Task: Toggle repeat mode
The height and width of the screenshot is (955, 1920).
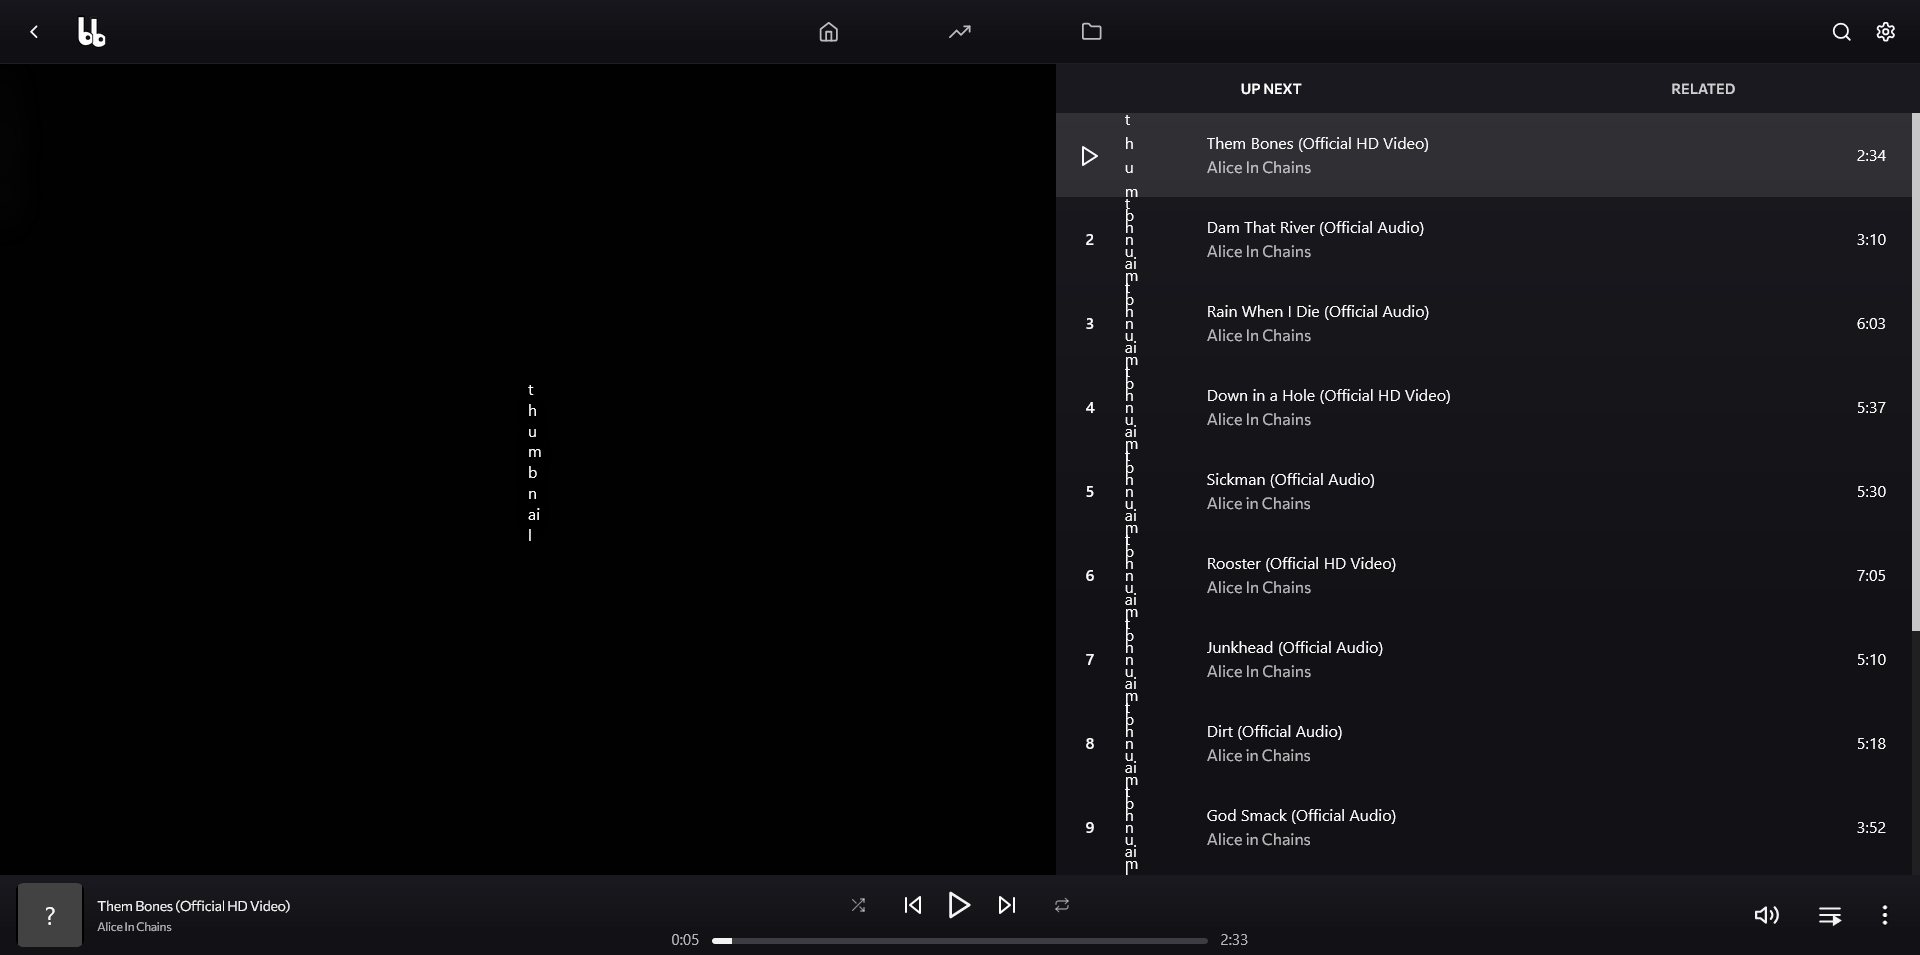Action: point(1062,905)
